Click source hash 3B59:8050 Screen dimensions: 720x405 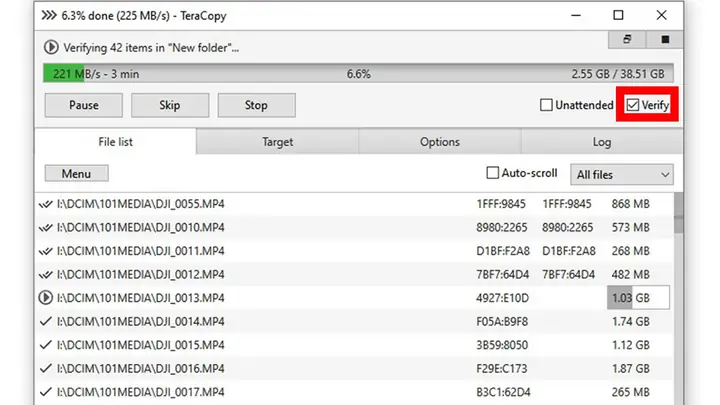[502, 345]
